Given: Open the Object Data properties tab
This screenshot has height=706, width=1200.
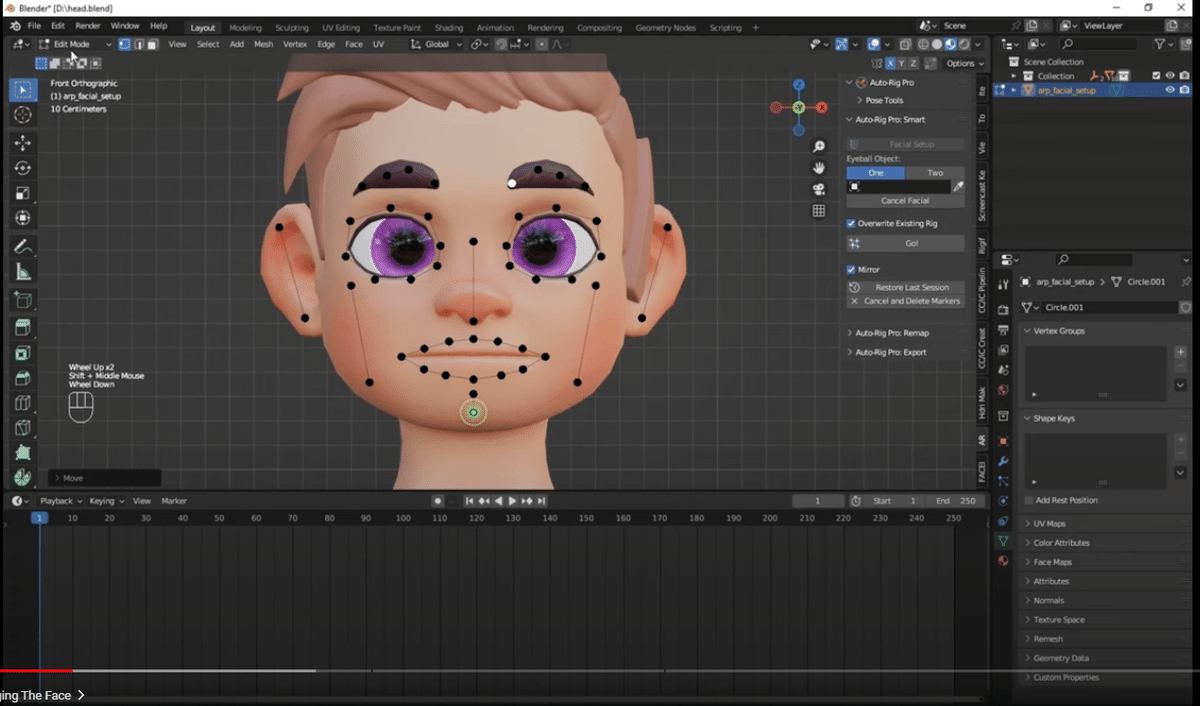Looking at the screenshot, I should pyautogui.click(x=1003, y=540).
